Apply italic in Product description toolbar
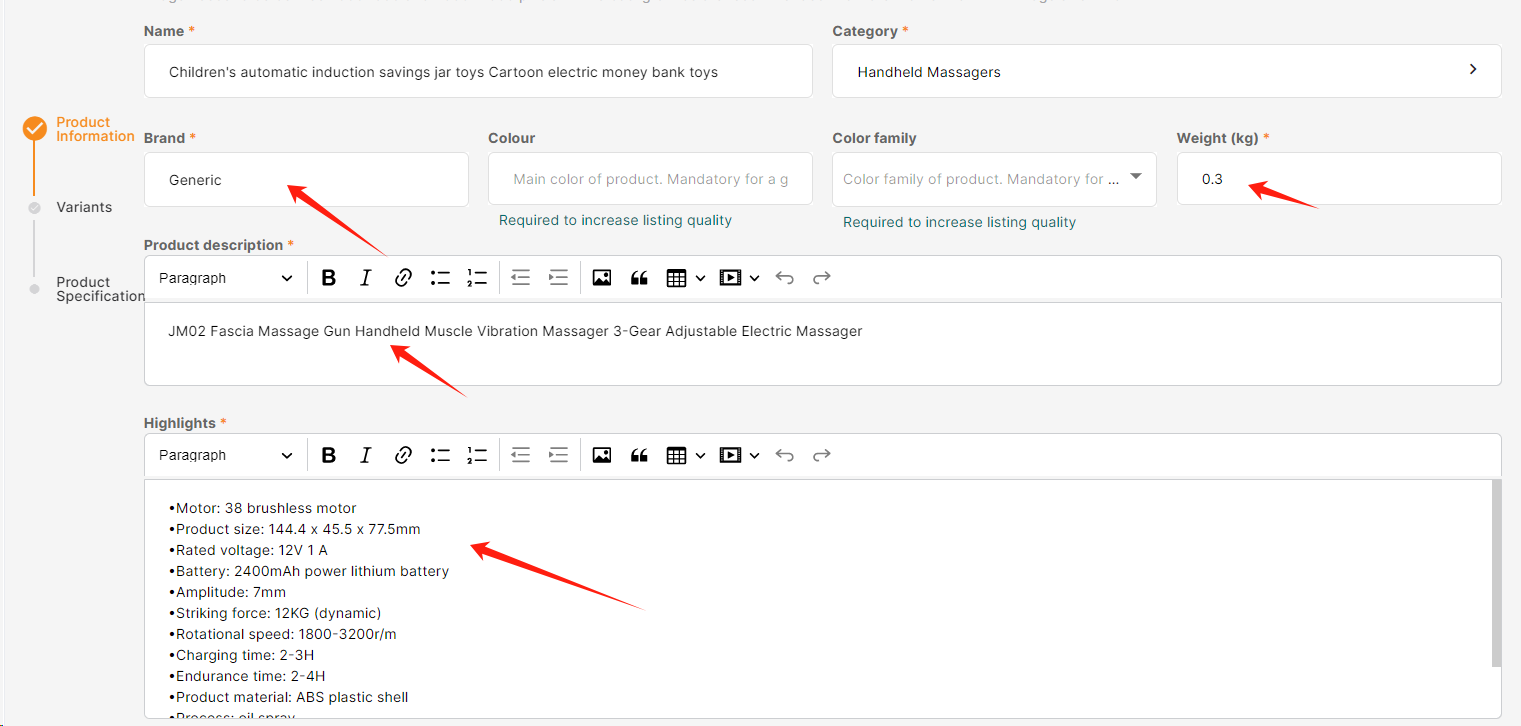The image size is (1521, 726). pyautogui.click(x=365, y=278)
